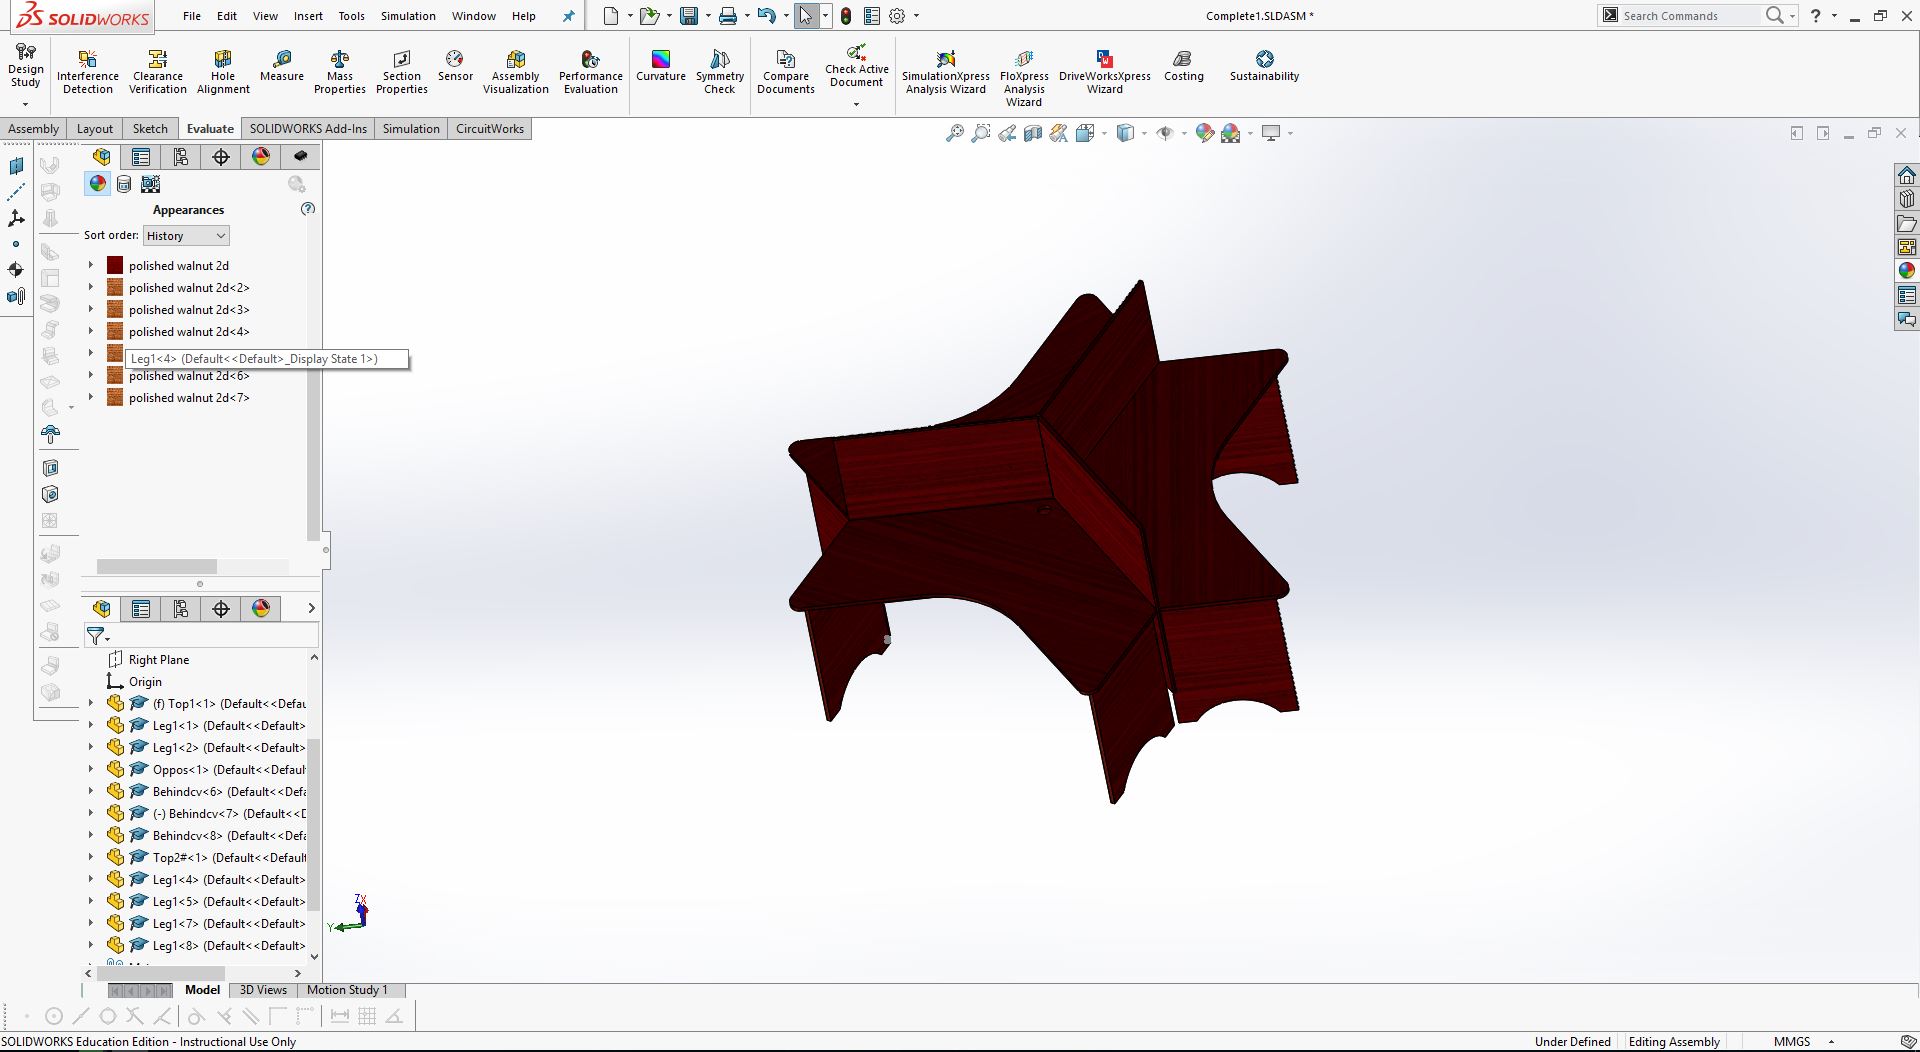The width and height of the screenshot is (1920, 1052).
Task: Open the Tools menu
Action: coord(352,16)
